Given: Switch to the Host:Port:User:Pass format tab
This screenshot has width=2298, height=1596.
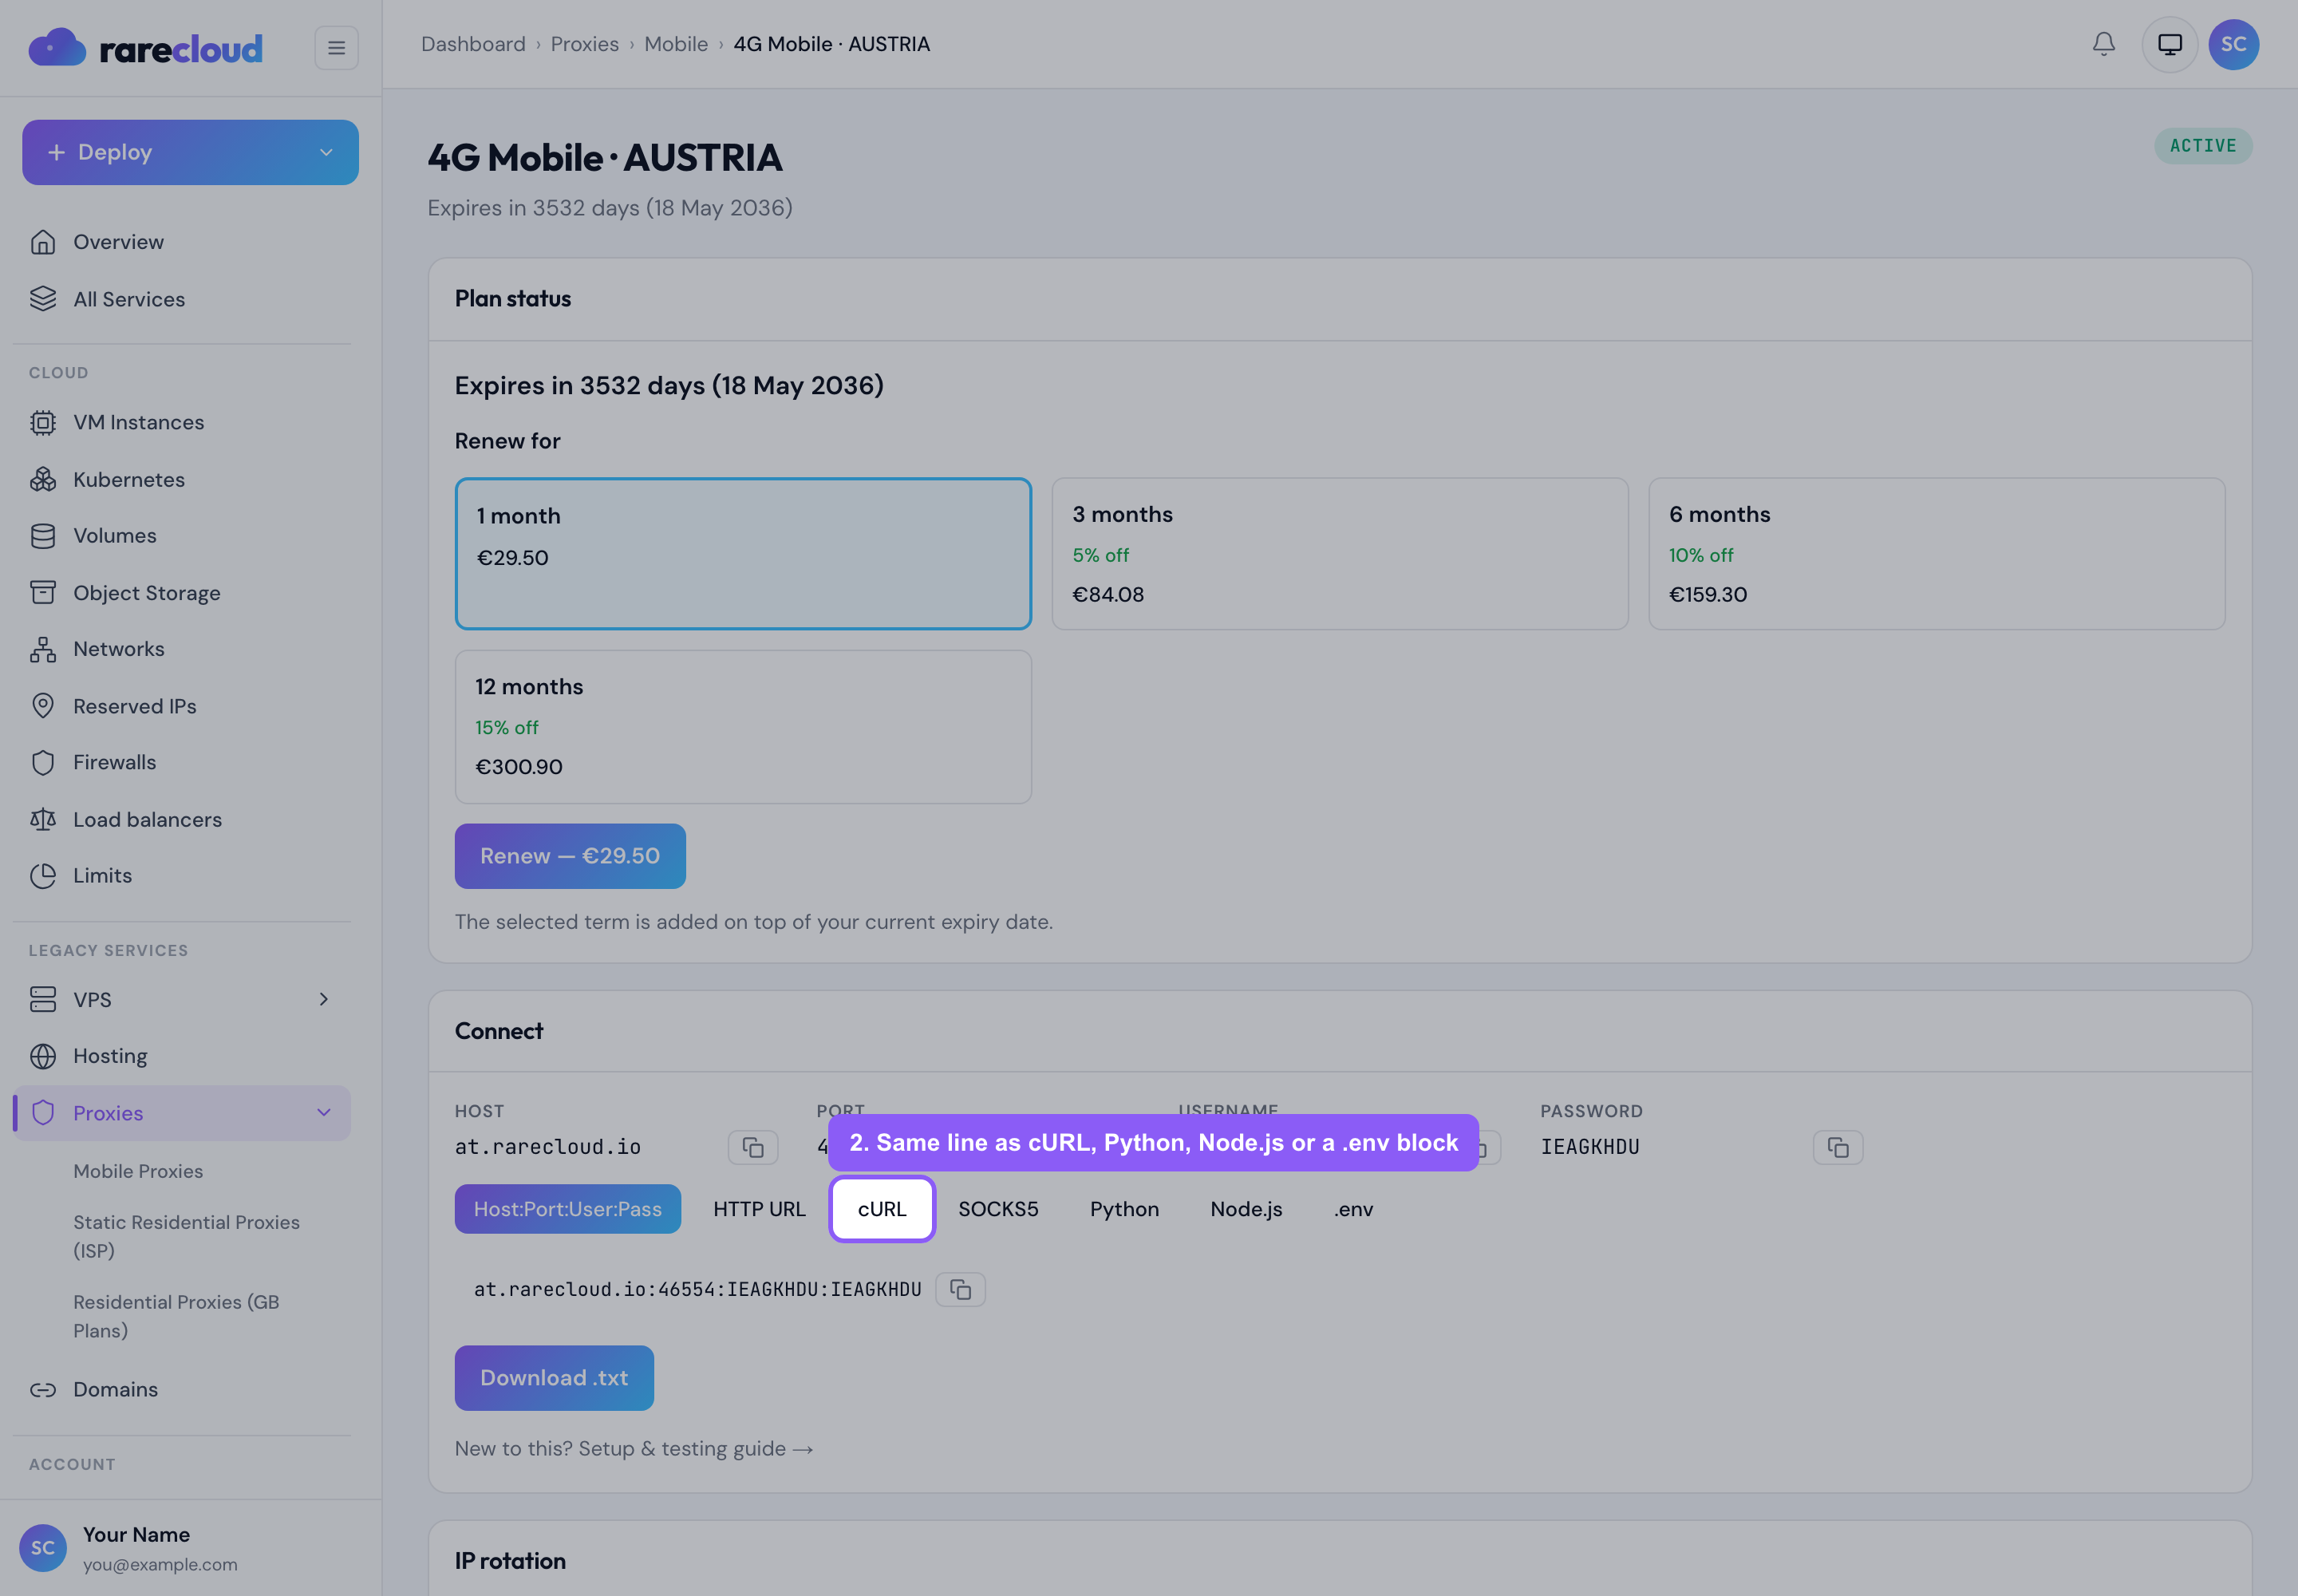Looking at the screenshot, I should (x=568, y=1208).
